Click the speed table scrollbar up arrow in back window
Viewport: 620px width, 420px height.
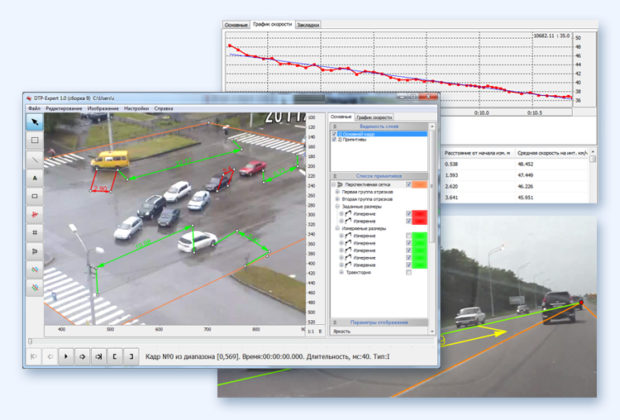(592, 152)
